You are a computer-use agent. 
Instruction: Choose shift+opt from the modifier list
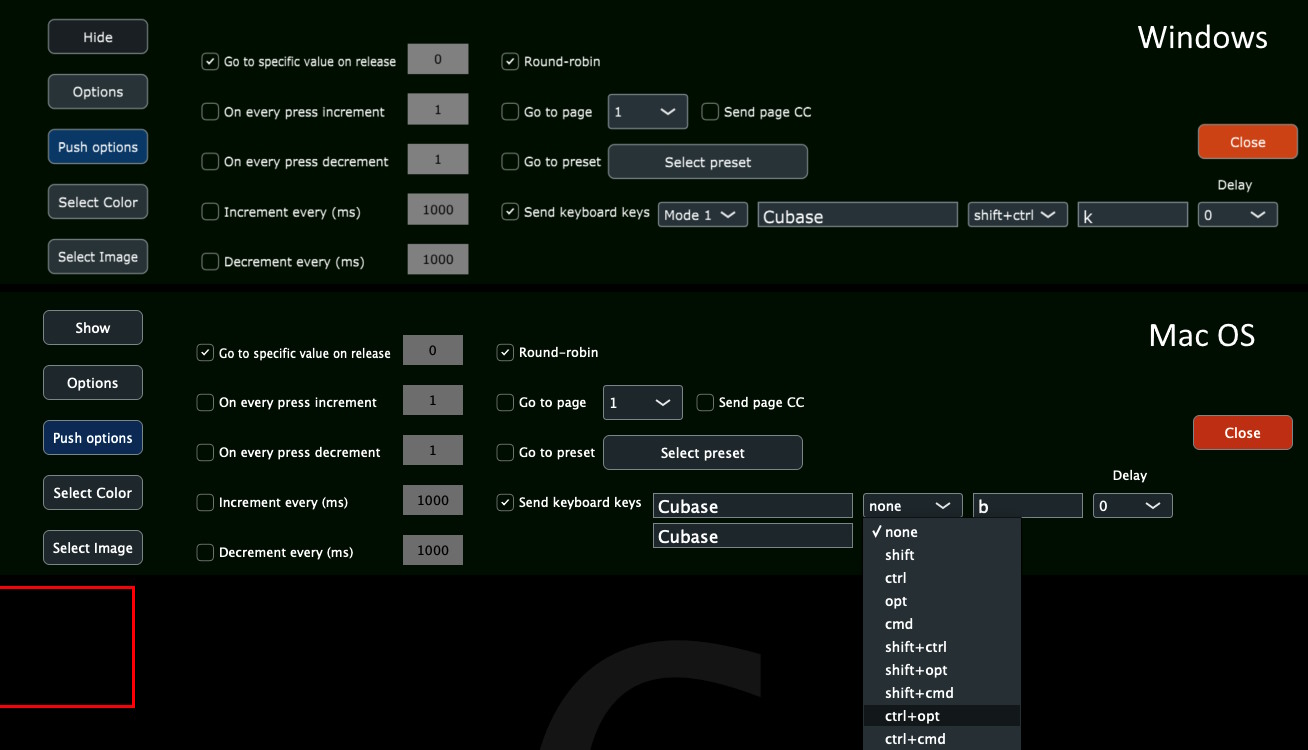942,670
